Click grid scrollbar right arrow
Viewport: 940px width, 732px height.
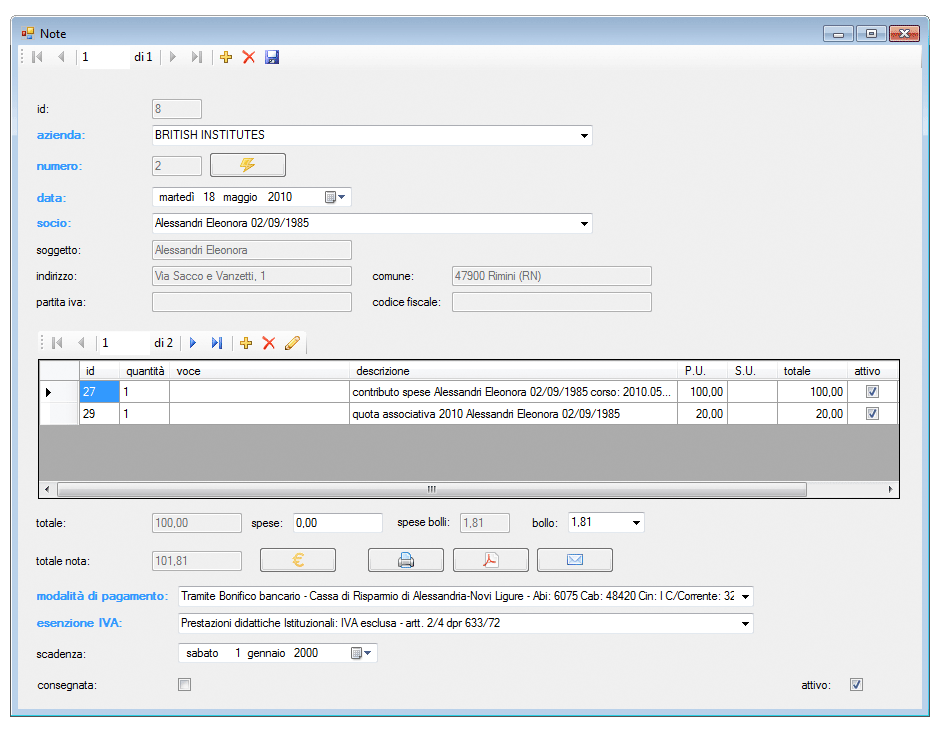890,489
